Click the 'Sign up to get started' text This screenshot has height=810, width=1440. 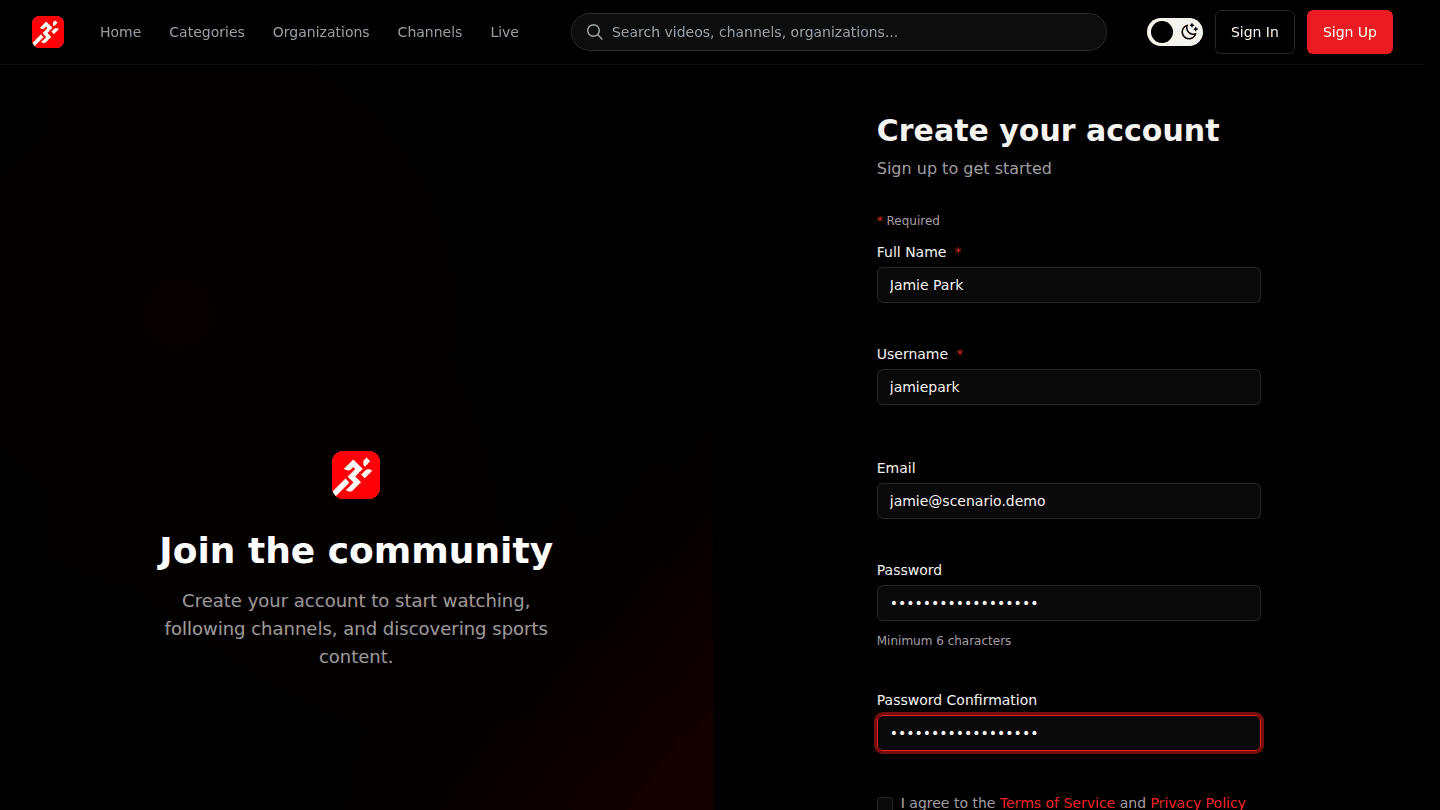[964, 168]
